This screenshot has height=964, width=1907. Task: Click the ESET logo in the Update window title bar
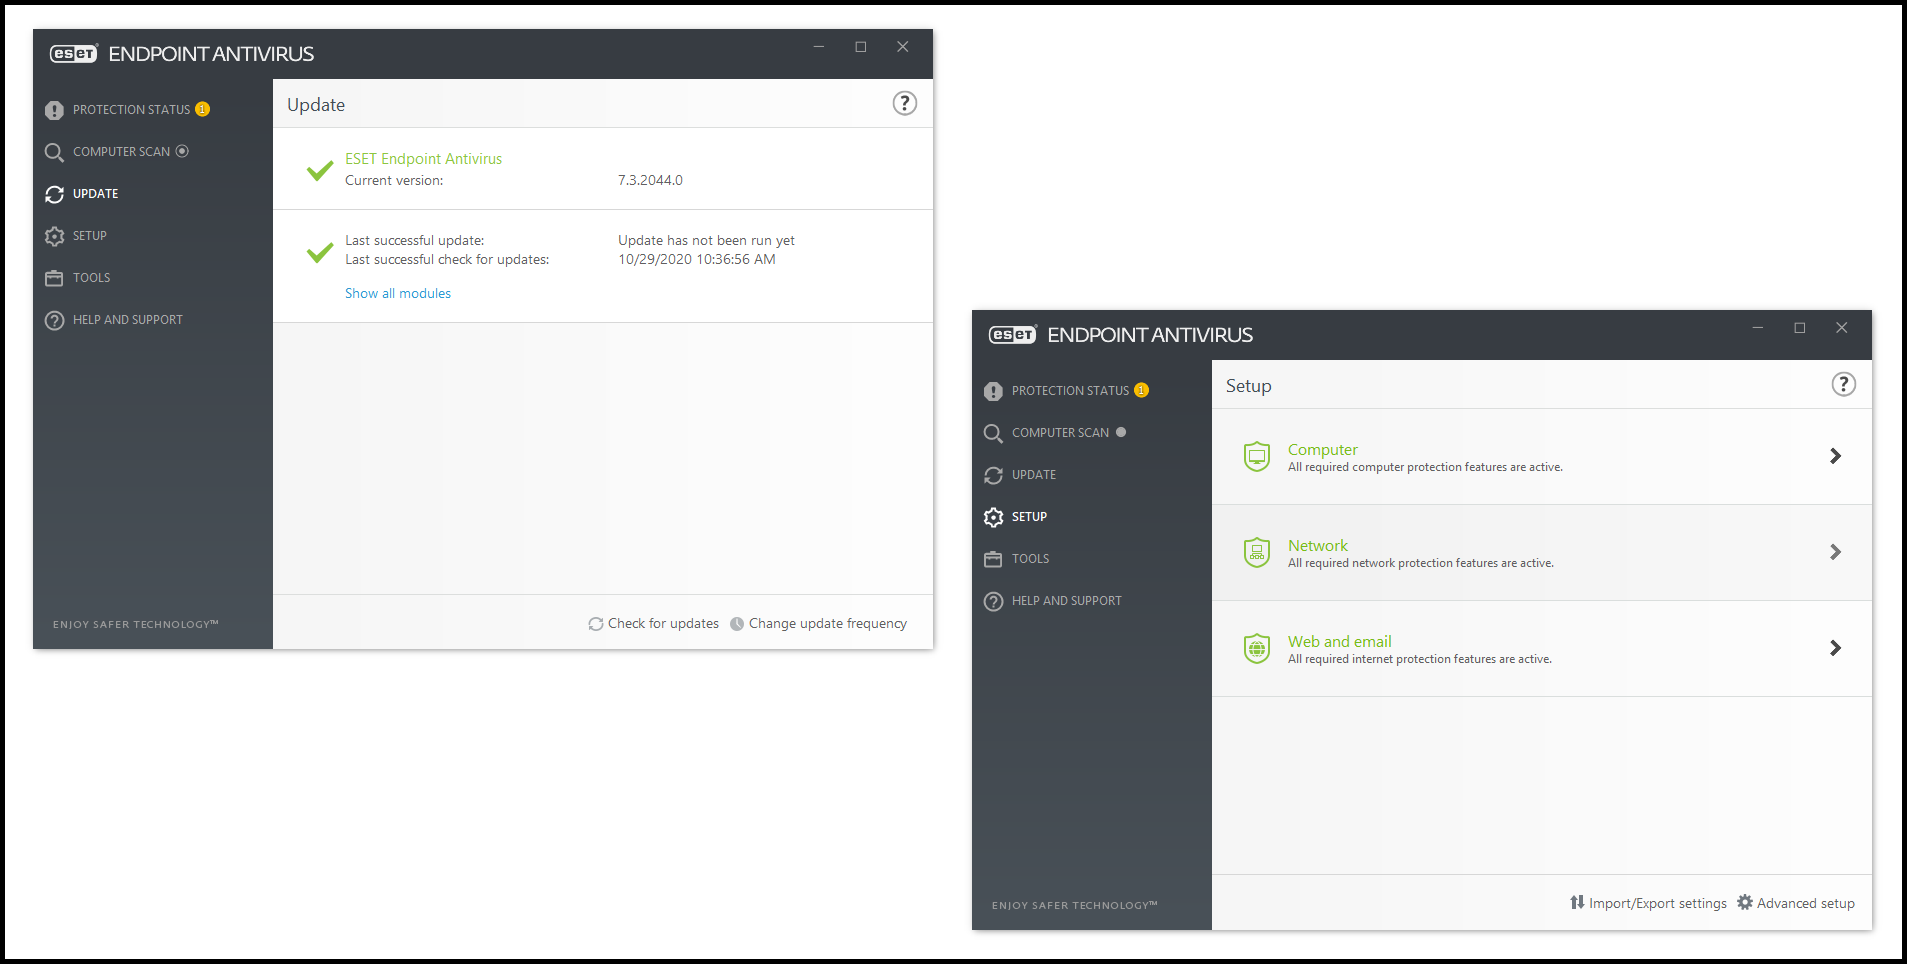tap(74, 54)
